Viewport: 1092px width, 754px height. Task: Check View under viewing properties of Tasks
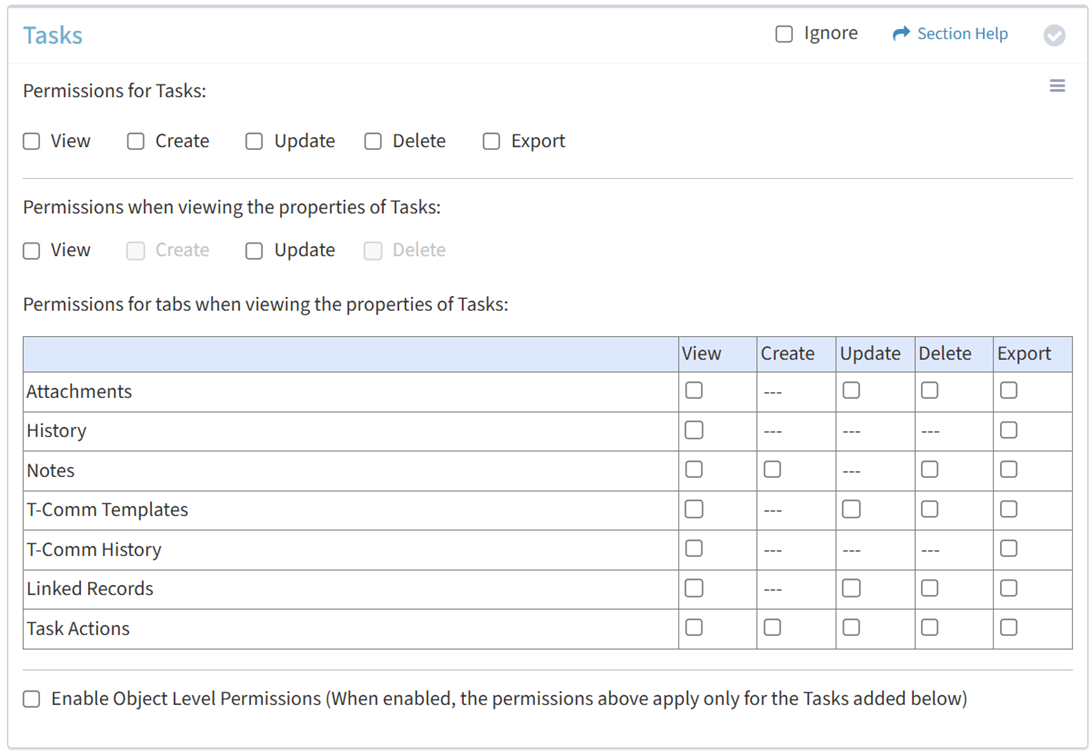tap(32, 250)
